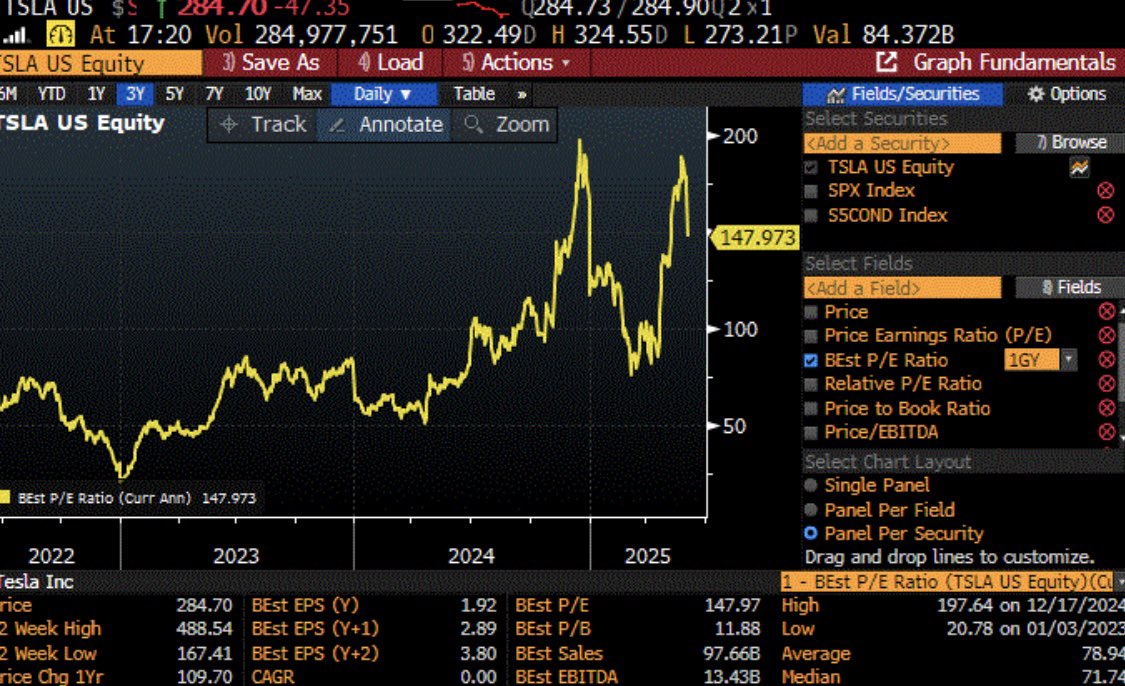Click the Fields/Securities chart icon
Image resolution: width=1125 pixels, height=686 pixels.
click(835, 94)
